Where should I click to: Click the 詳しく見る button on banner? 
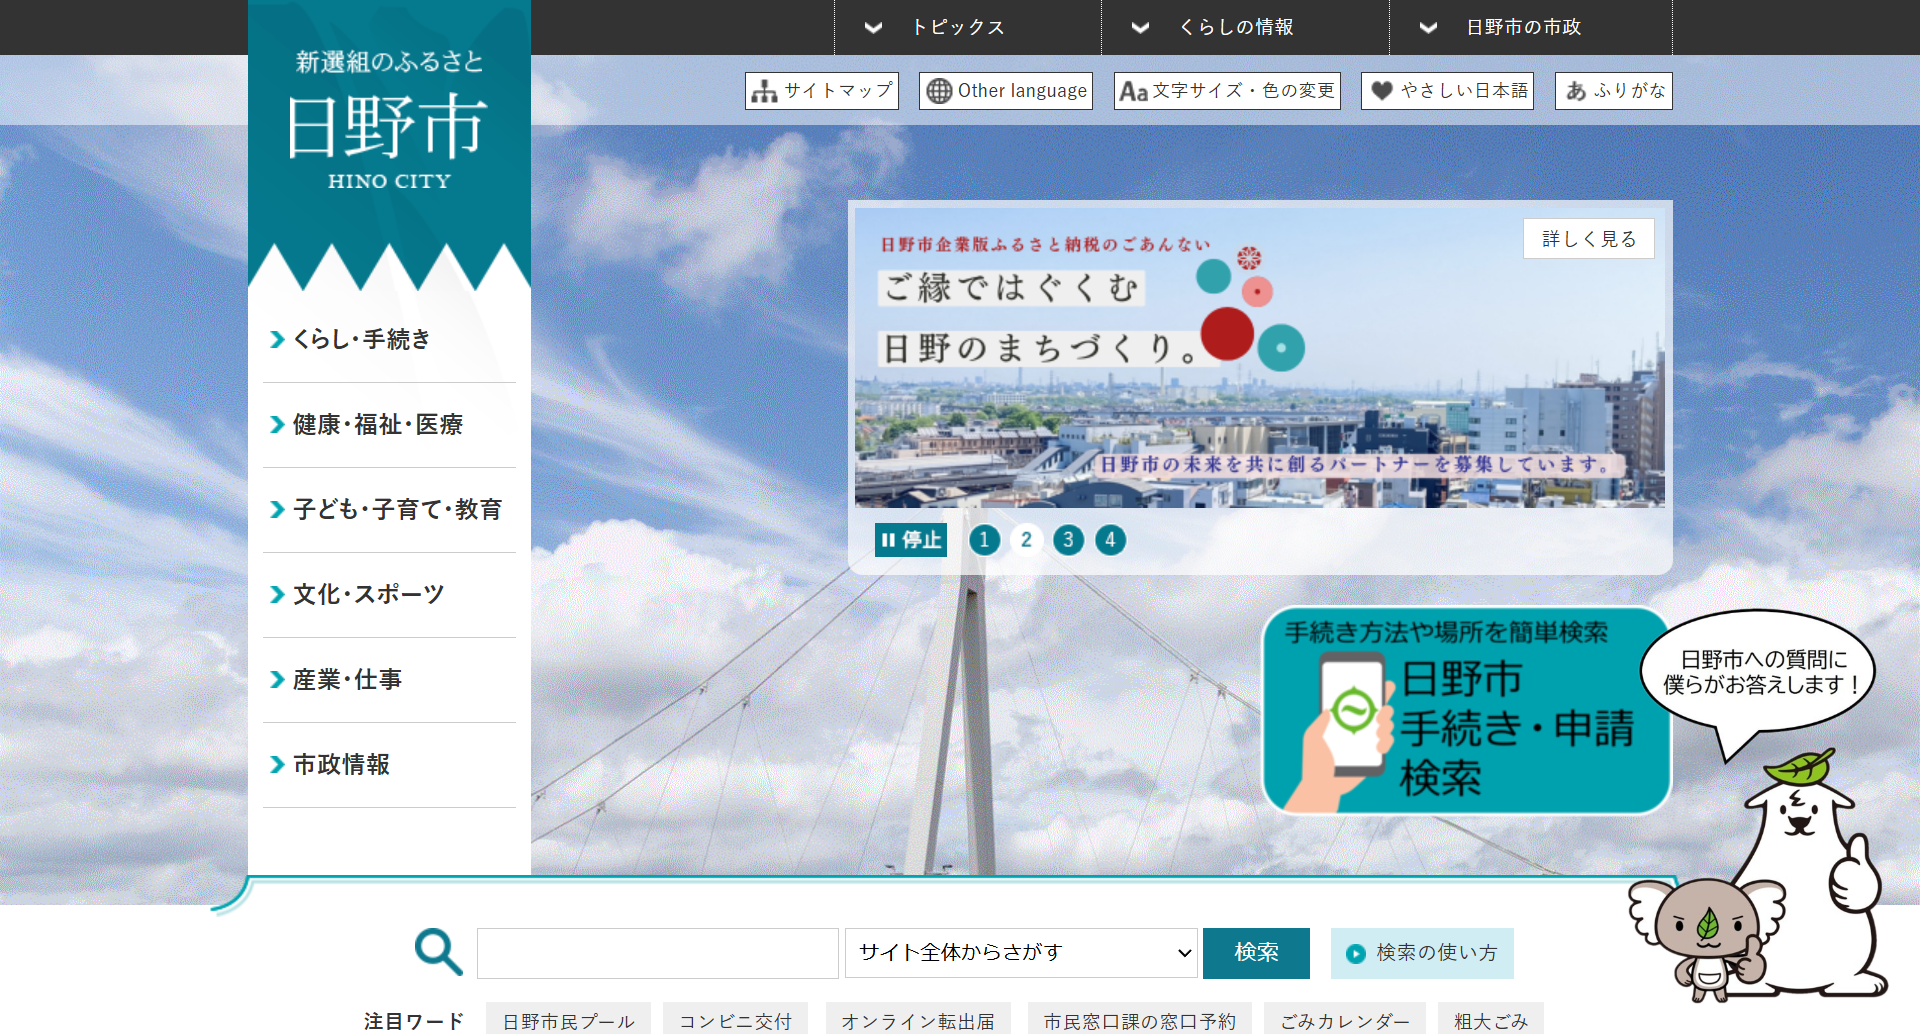pyautogui.click(x=1588, y=239)
